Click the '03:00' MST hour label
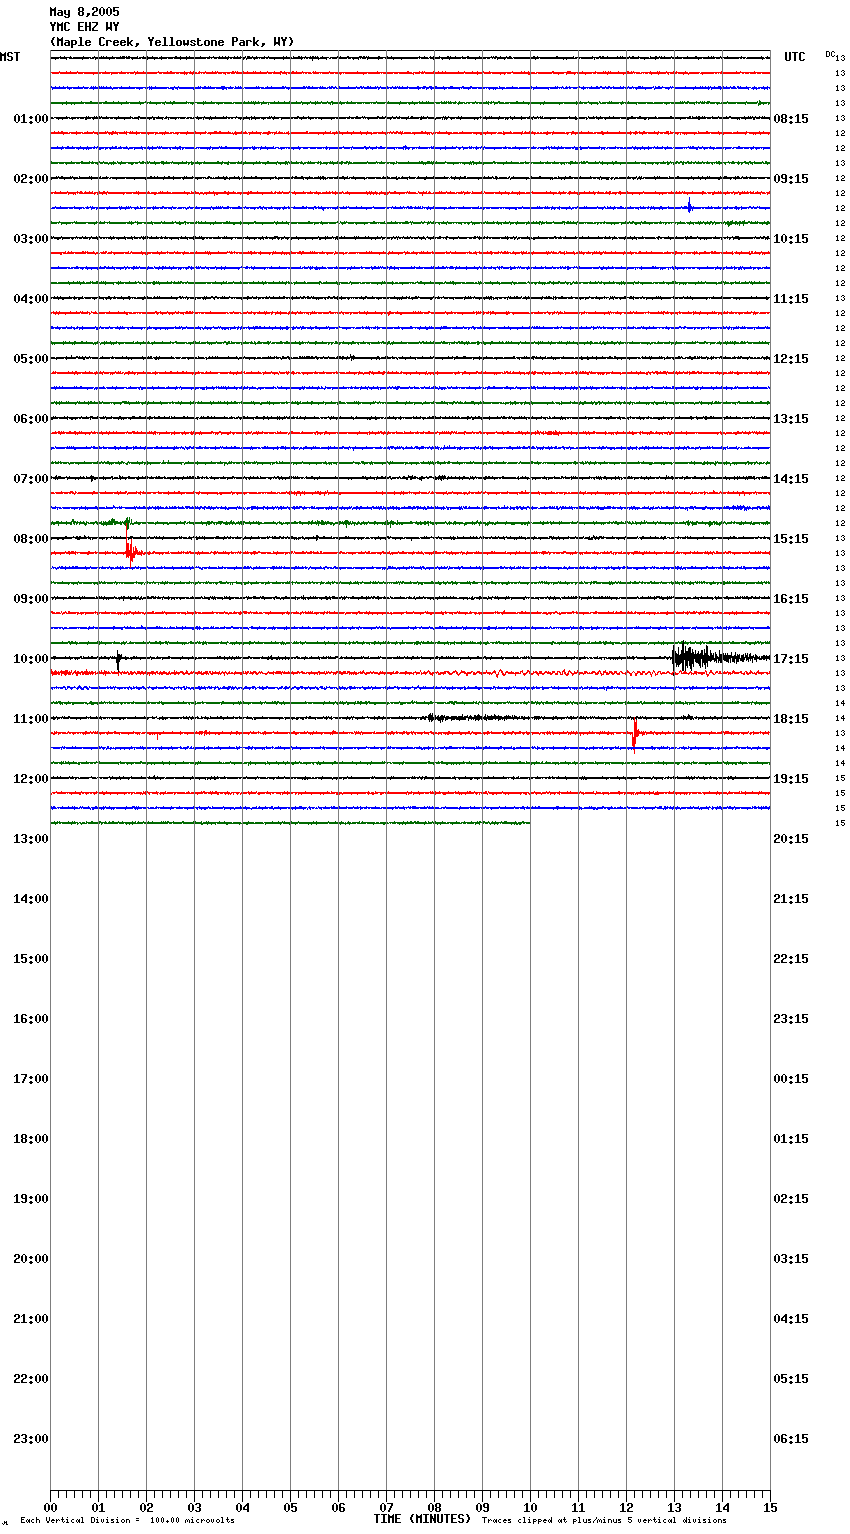Image resolution: width=850 pixels, height=1534 pixels. pyautogui.click(x=31, y=239)
